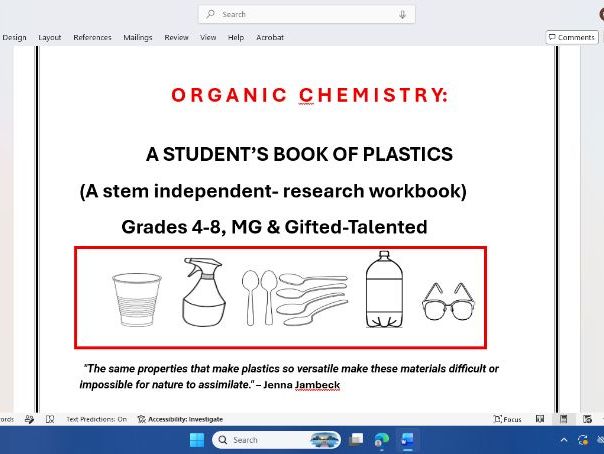
Task: Select the eyeglasses drawing
Action: point(448,302)
